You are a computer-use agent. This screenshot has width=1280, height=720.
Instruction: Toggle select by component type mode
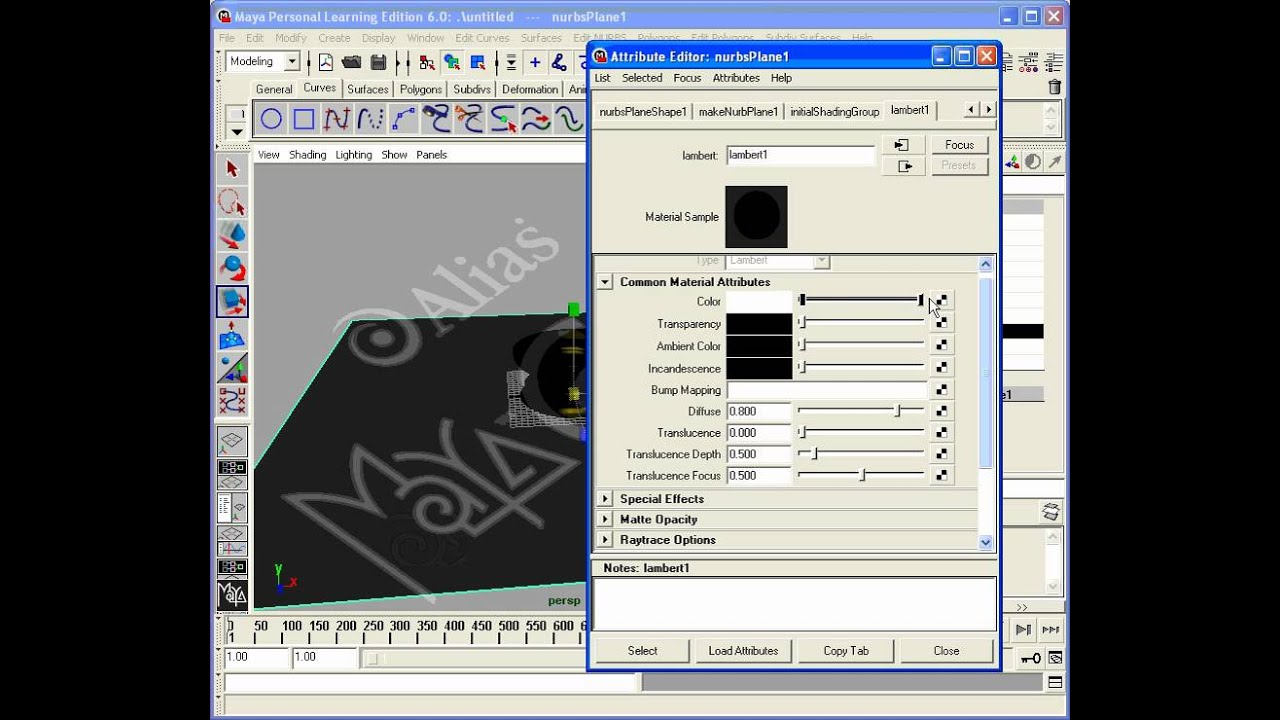coord(478,62)
